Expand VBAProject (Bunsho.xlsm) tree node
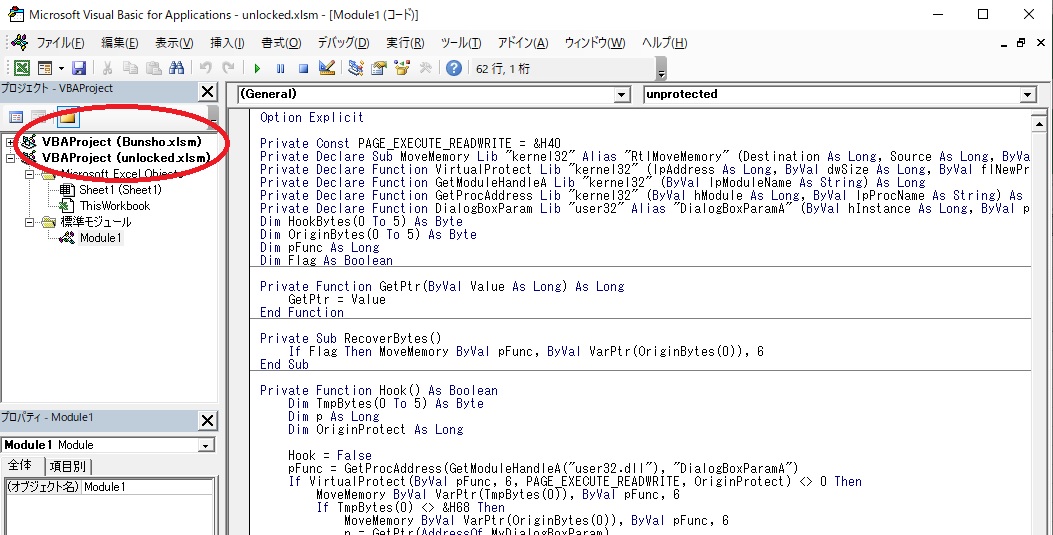Viewport: 1053px width, 535px height. [x=11, y=142]
